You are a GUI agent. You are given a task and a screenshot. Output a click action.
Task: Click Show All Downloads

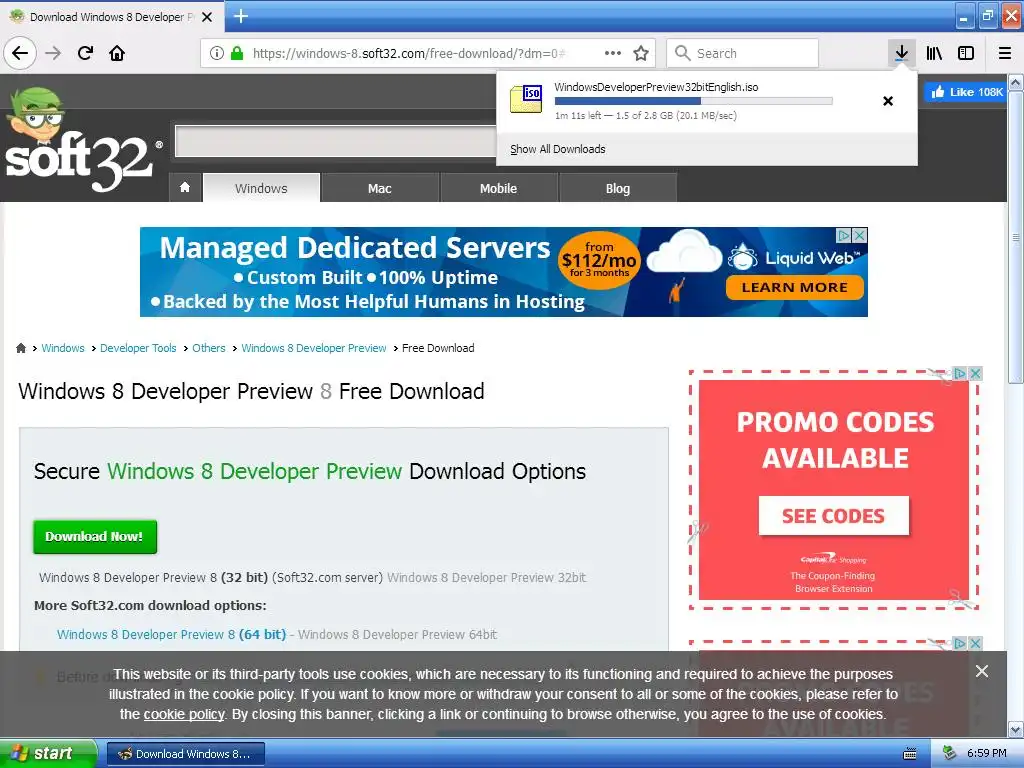click(558, 149)
